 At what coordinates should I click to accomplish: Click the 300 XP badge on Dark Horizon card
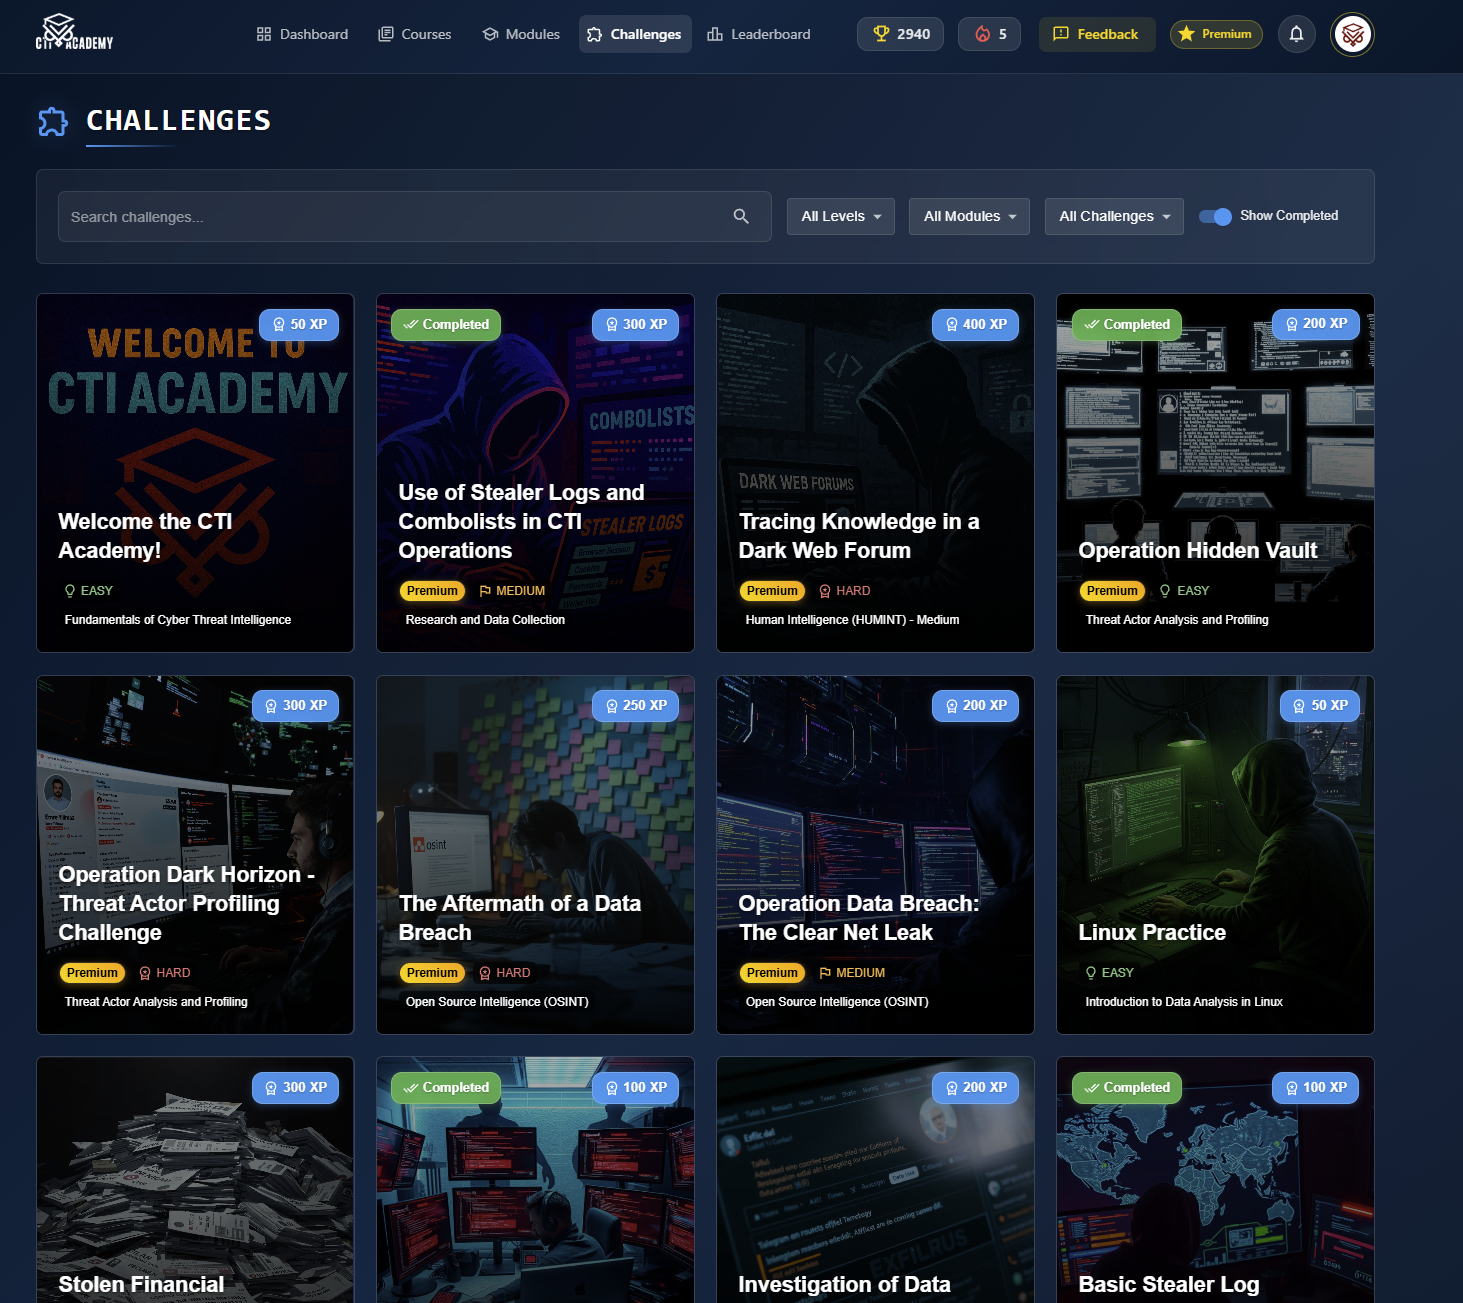296,705
